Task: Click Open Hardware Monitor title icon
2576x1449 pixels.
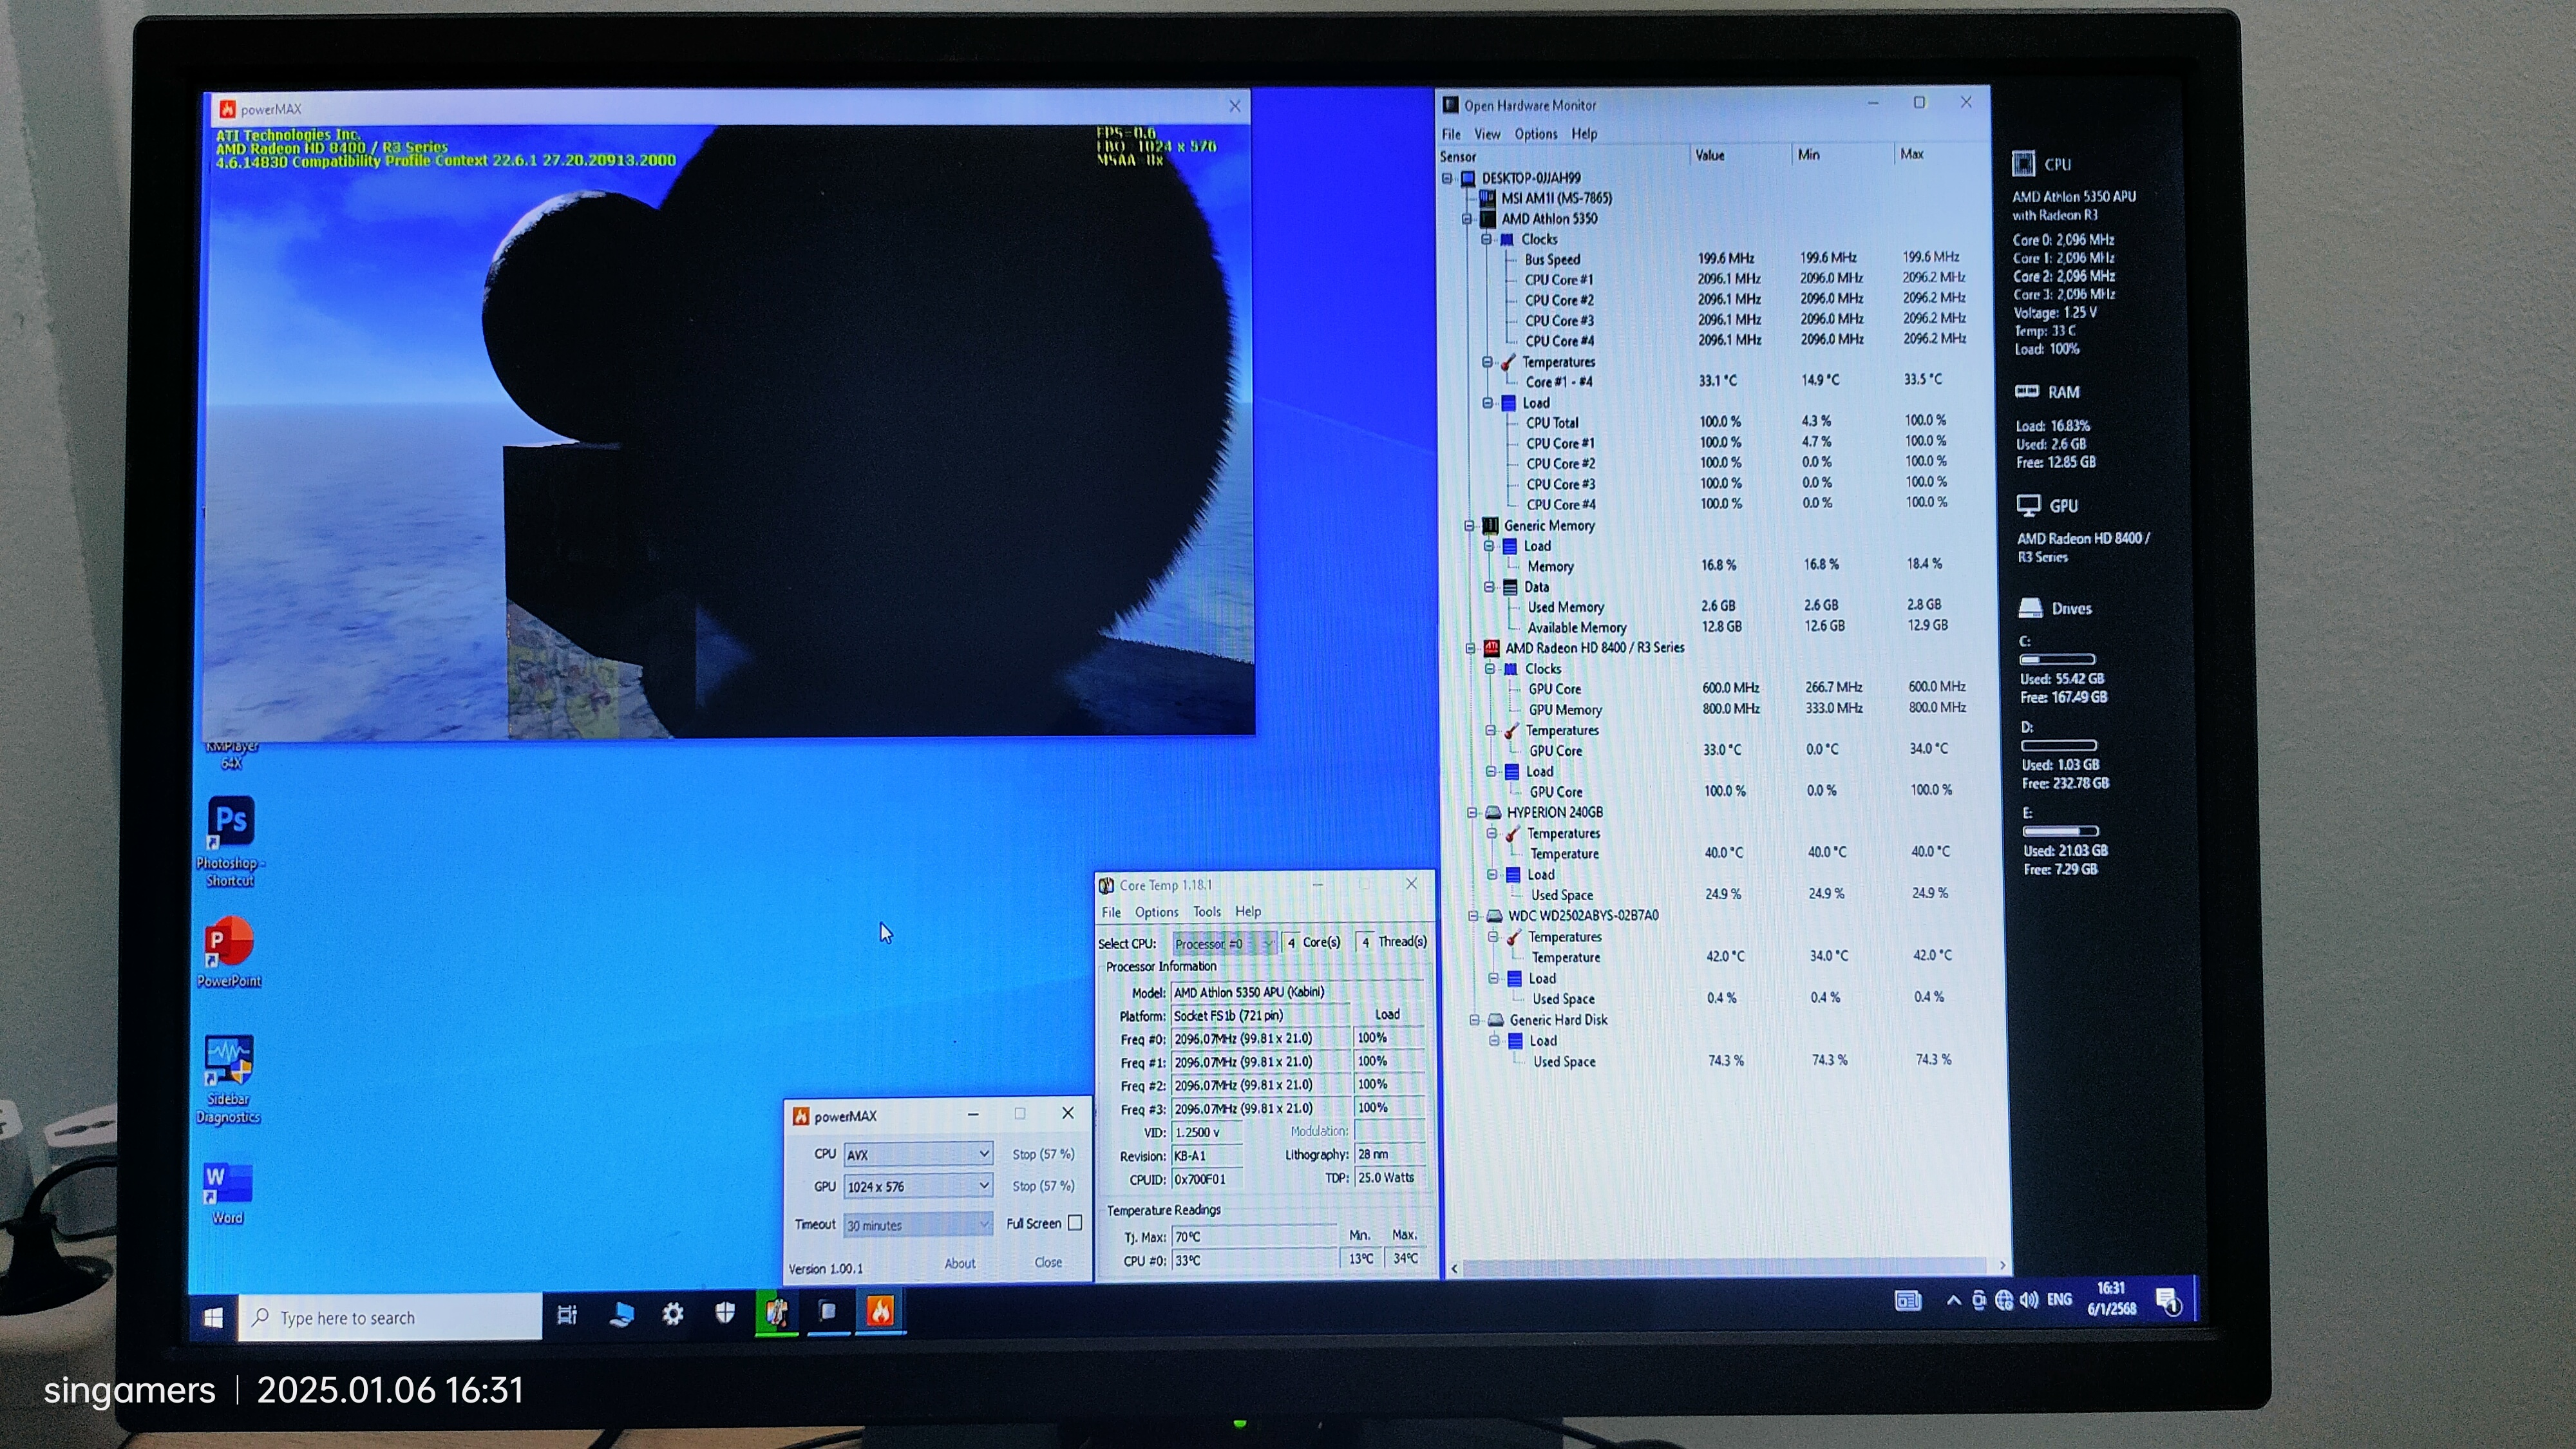Action: pyautogui.click(x=1450, y=105)
